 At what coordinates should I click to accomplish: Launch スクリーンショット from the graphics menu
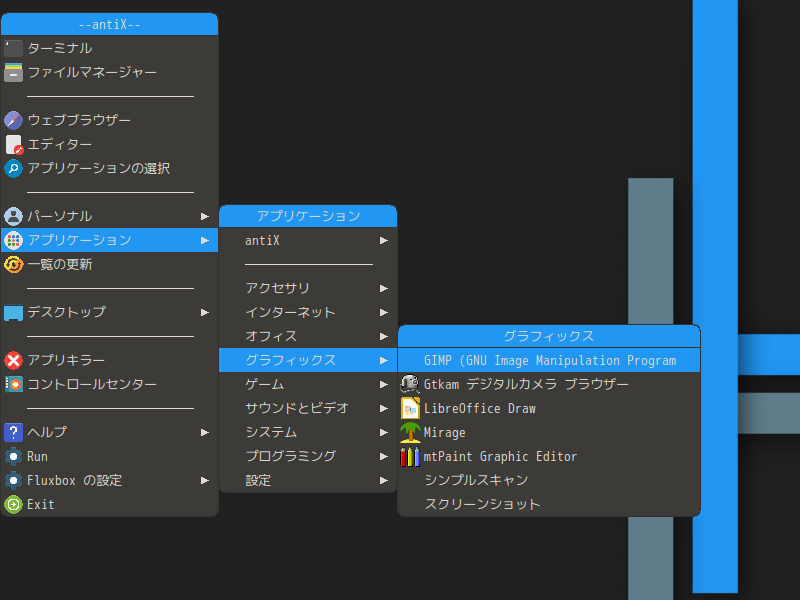point(548,504)
